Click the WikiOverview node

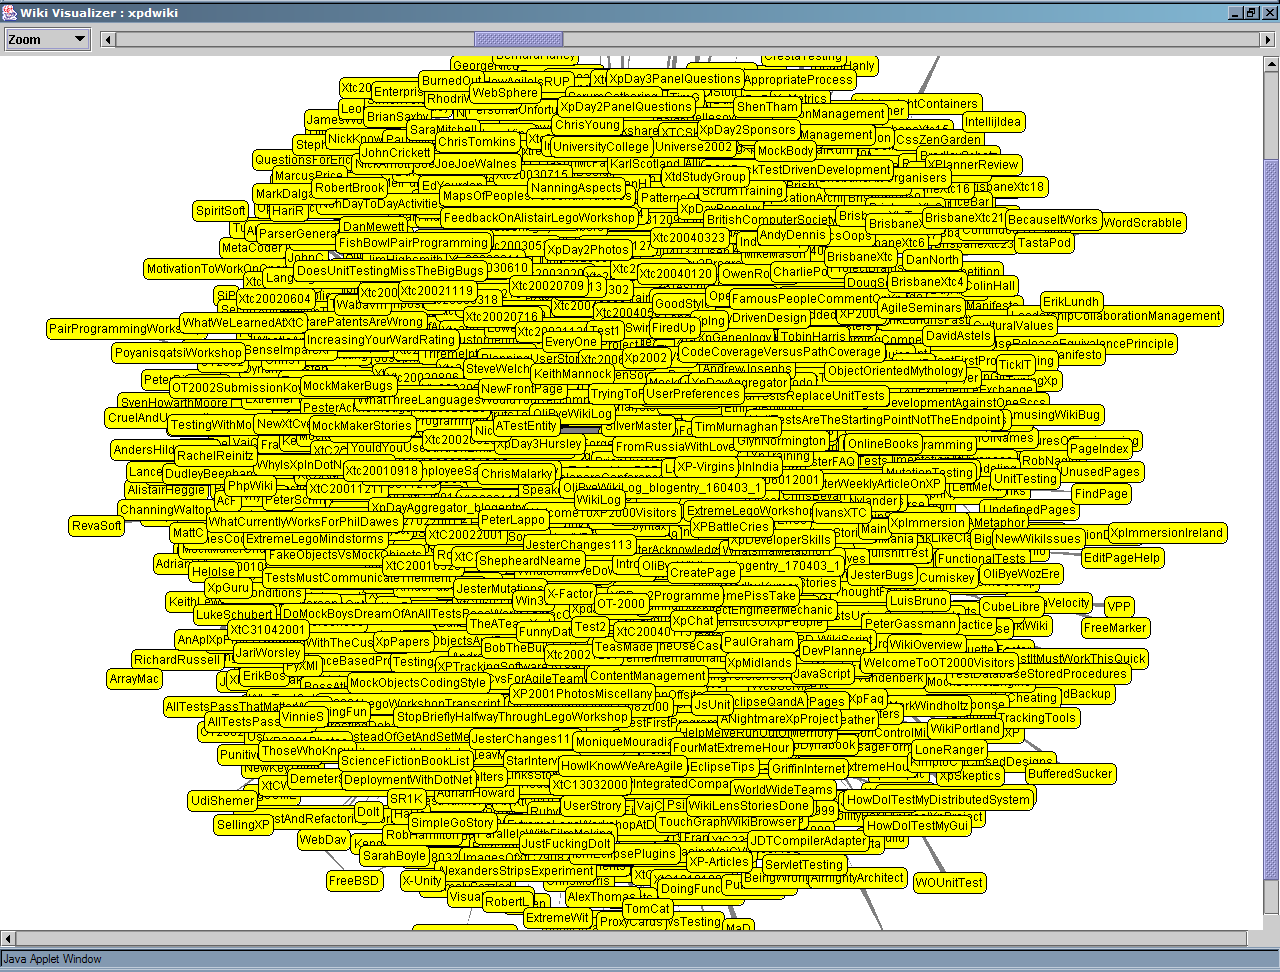click(x=925, y=645)
